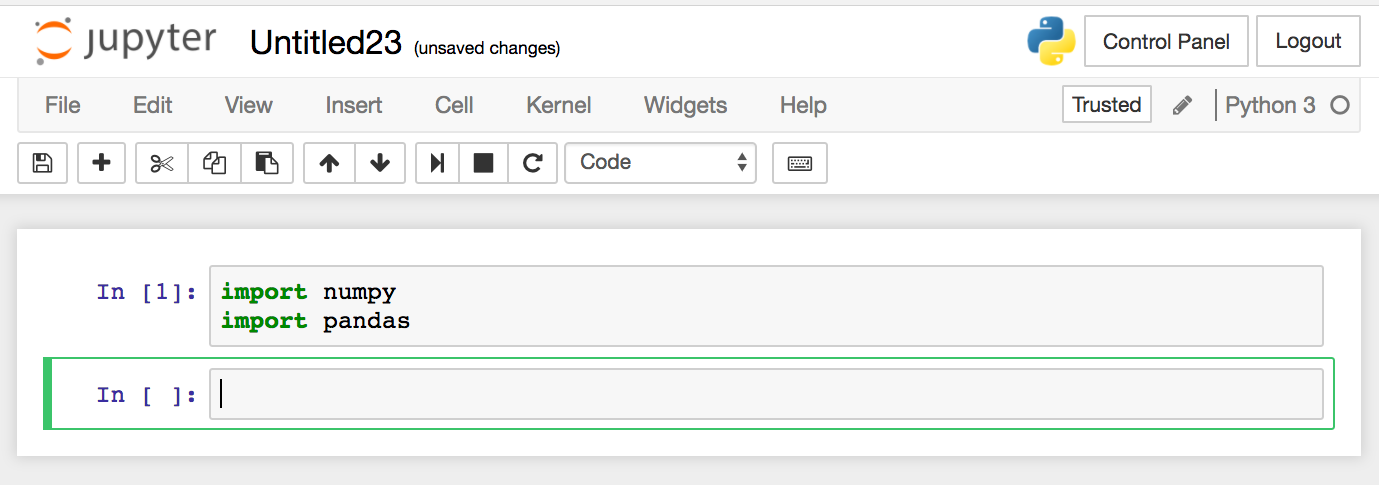Cut selected cell with the scissors icon
The image size is (1379, 485).
[x=162, y=163]
